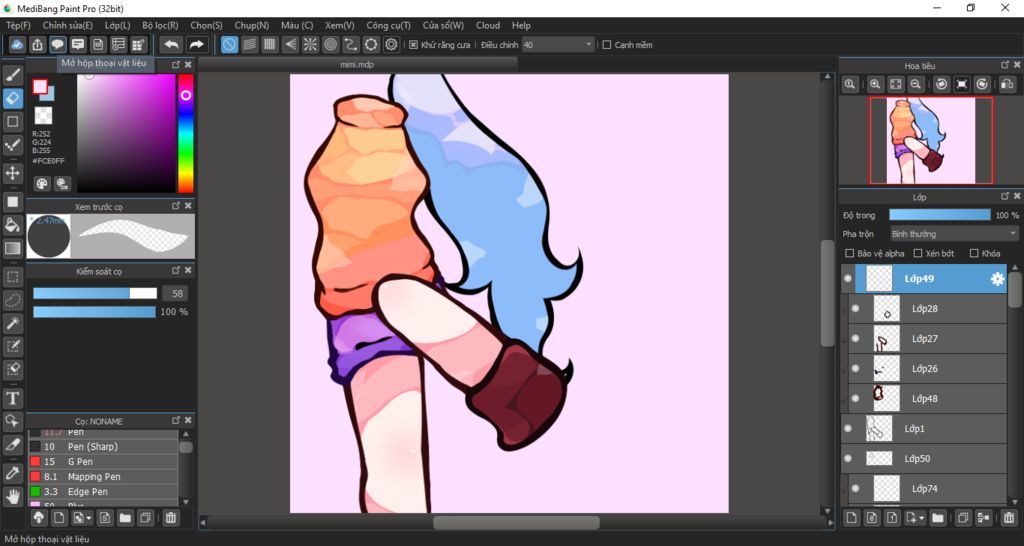The width and height of the screenshot is (1024, 546).
Task: Enable curve snap guide
Action: tap(351, 44)
